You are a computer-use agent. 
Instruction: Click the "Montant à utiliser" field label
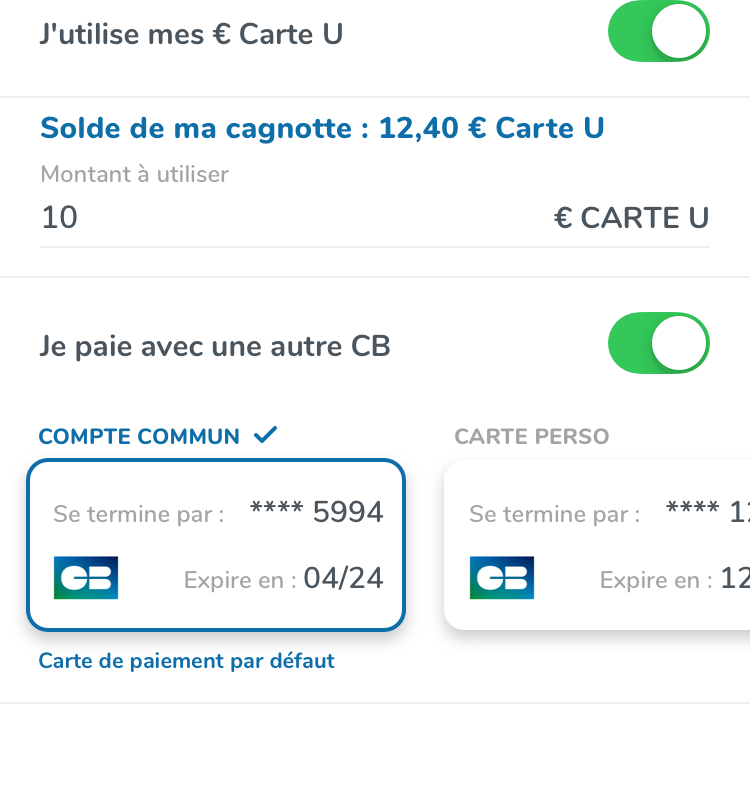point(135,174)
